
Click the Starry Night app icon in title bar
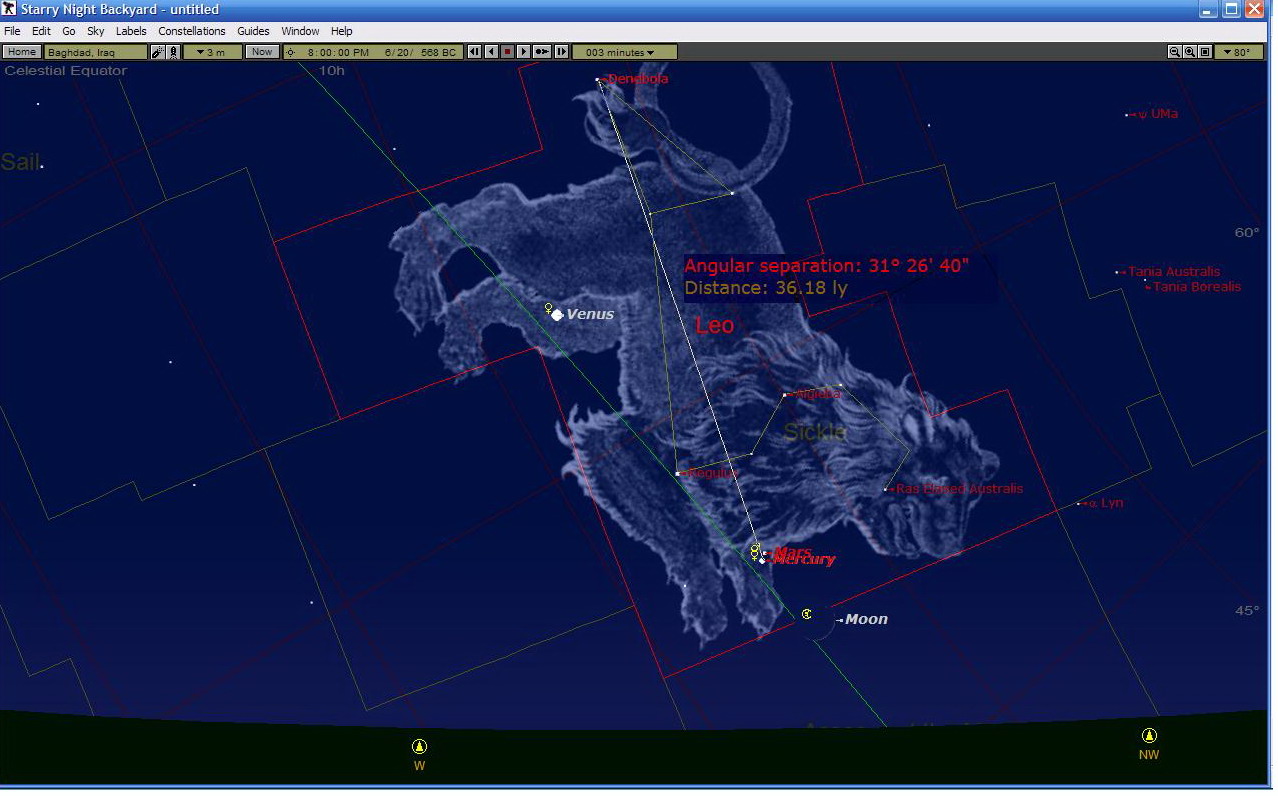click(x=10, y=9)
